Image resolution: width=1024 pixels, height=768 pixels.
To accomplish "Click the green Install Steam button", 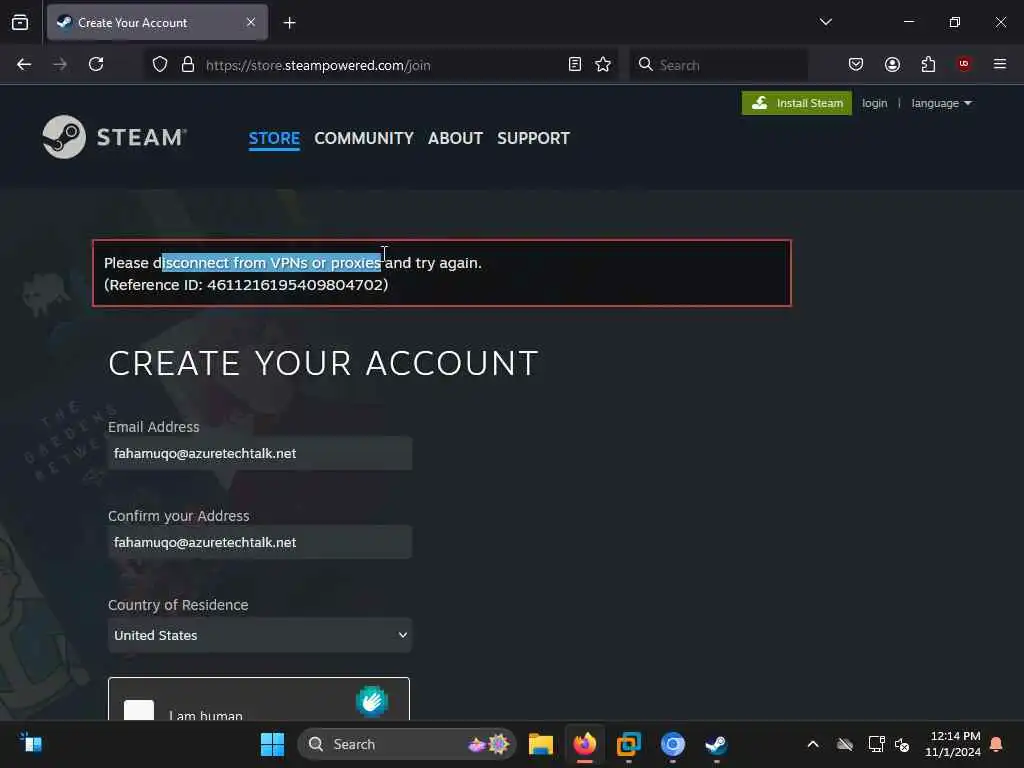I will coord(797,103).
